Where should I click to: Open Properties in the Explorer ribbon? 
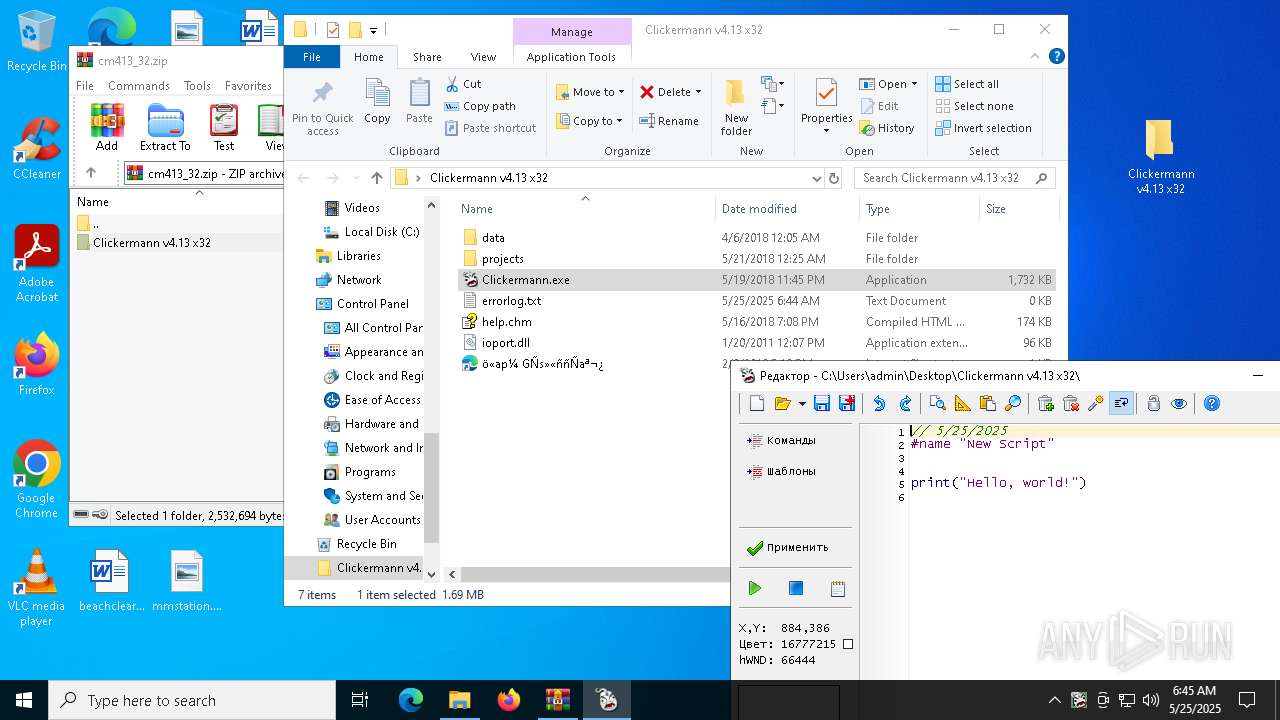click(x=826, y=108)
